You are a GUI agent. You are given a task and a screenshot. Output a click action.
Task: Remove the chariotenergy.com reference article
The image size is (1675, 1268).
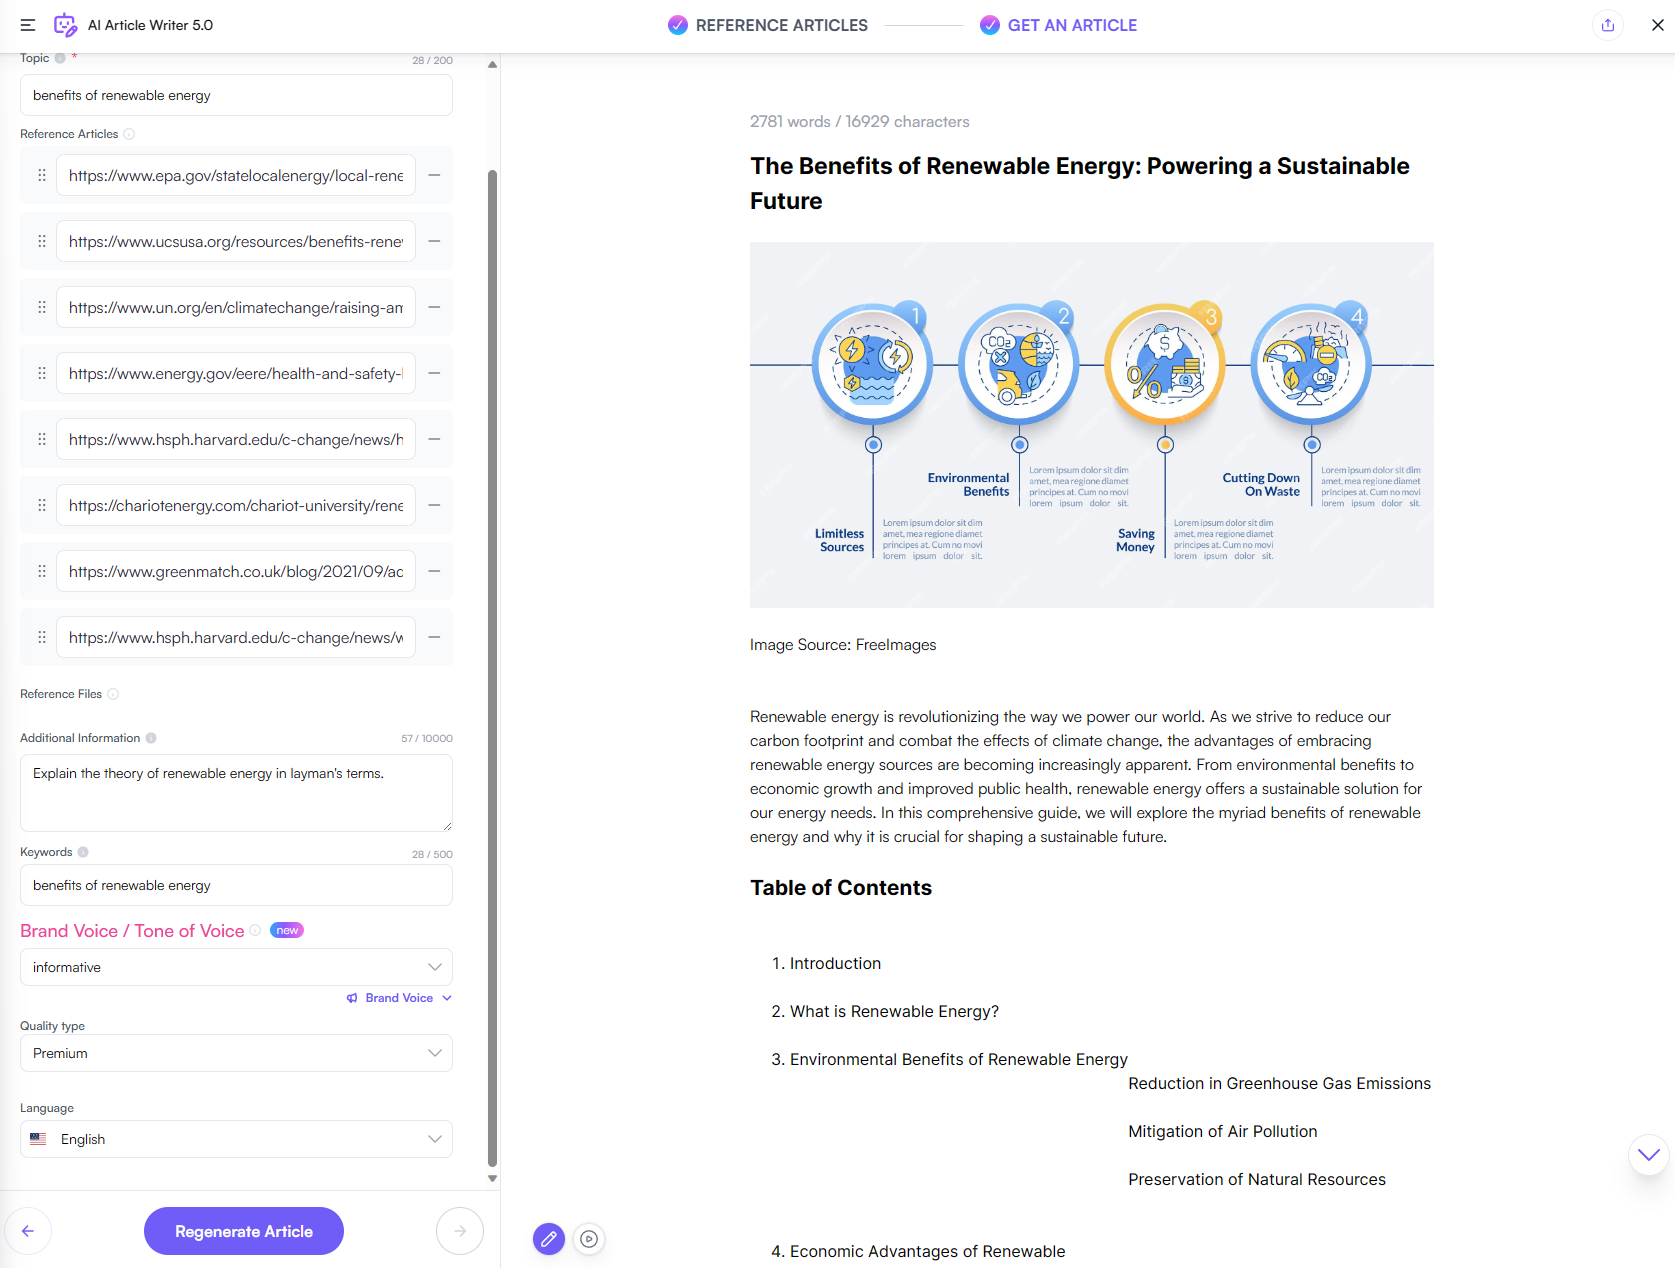coord(434,505)
